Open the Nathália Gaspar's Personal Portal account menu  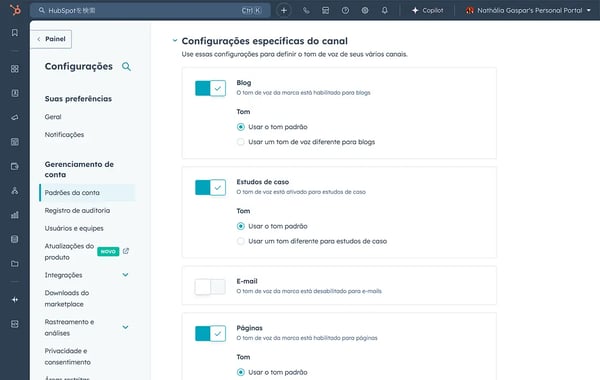coord(528,11)
